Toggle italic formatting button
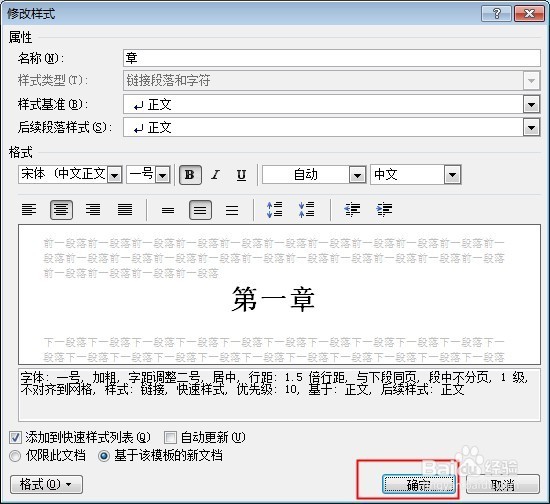 [x=216, y=175]
